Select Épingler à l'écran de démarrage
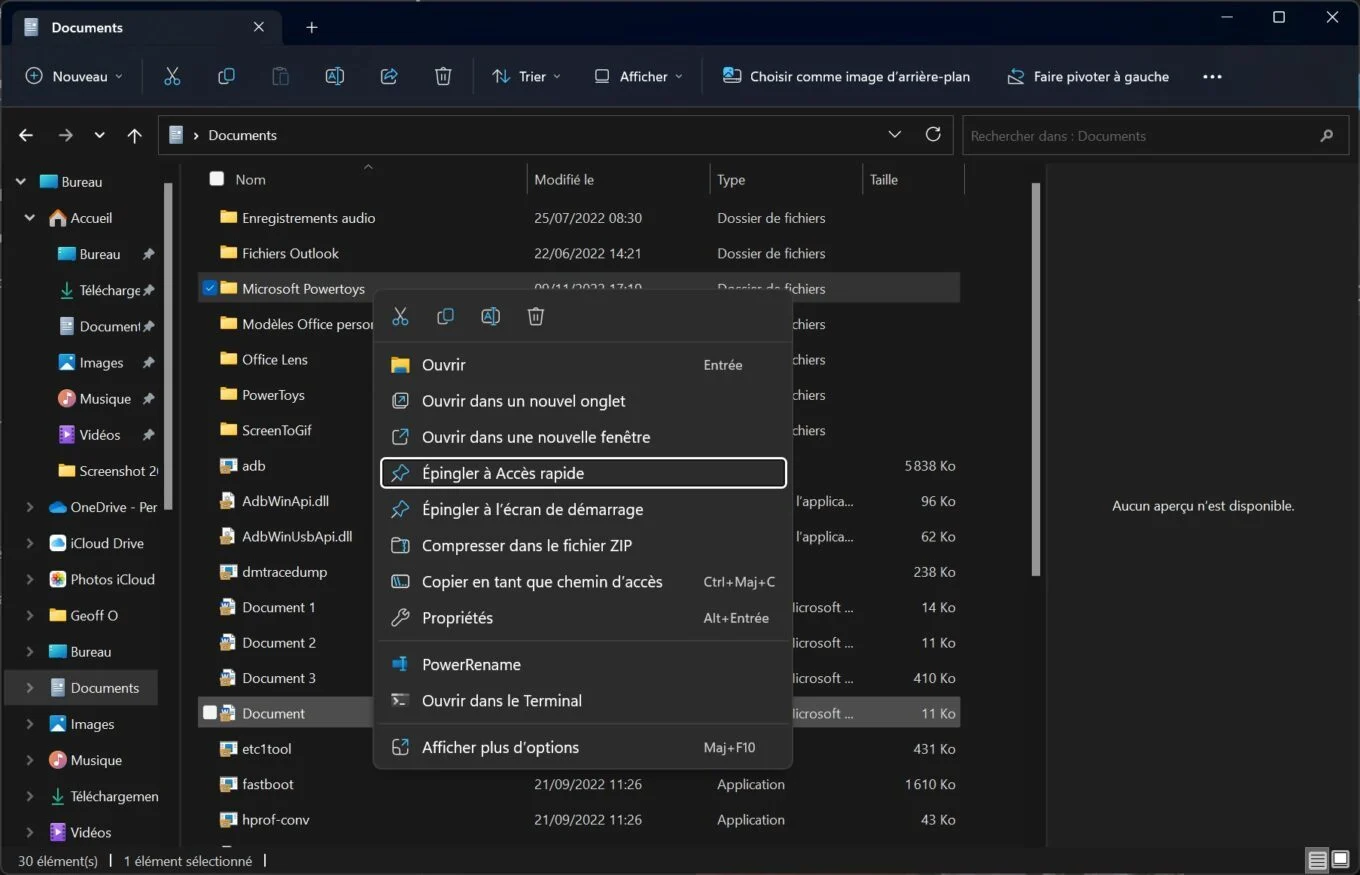 [x=583, y=510]
